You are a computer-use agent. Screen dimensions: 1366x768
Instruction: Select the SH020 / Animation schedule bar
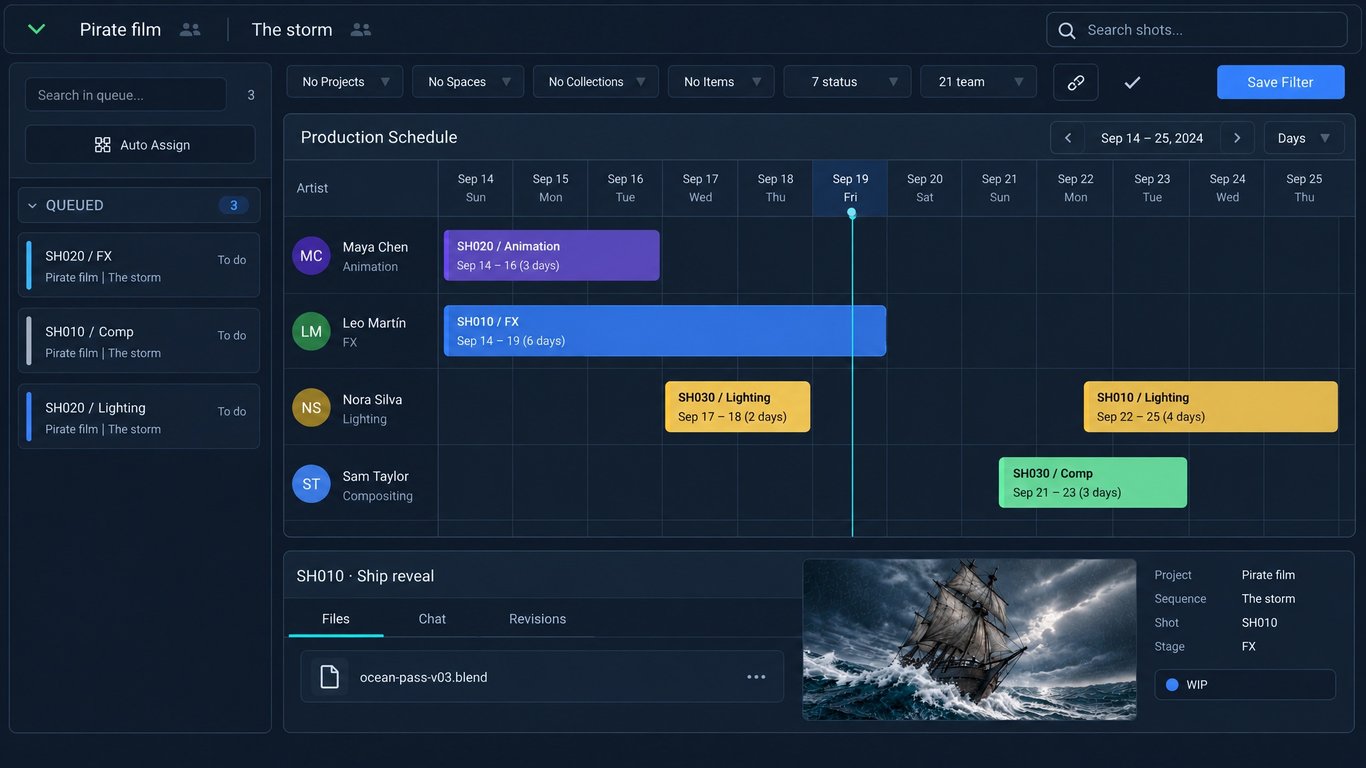tap(552, 255)
